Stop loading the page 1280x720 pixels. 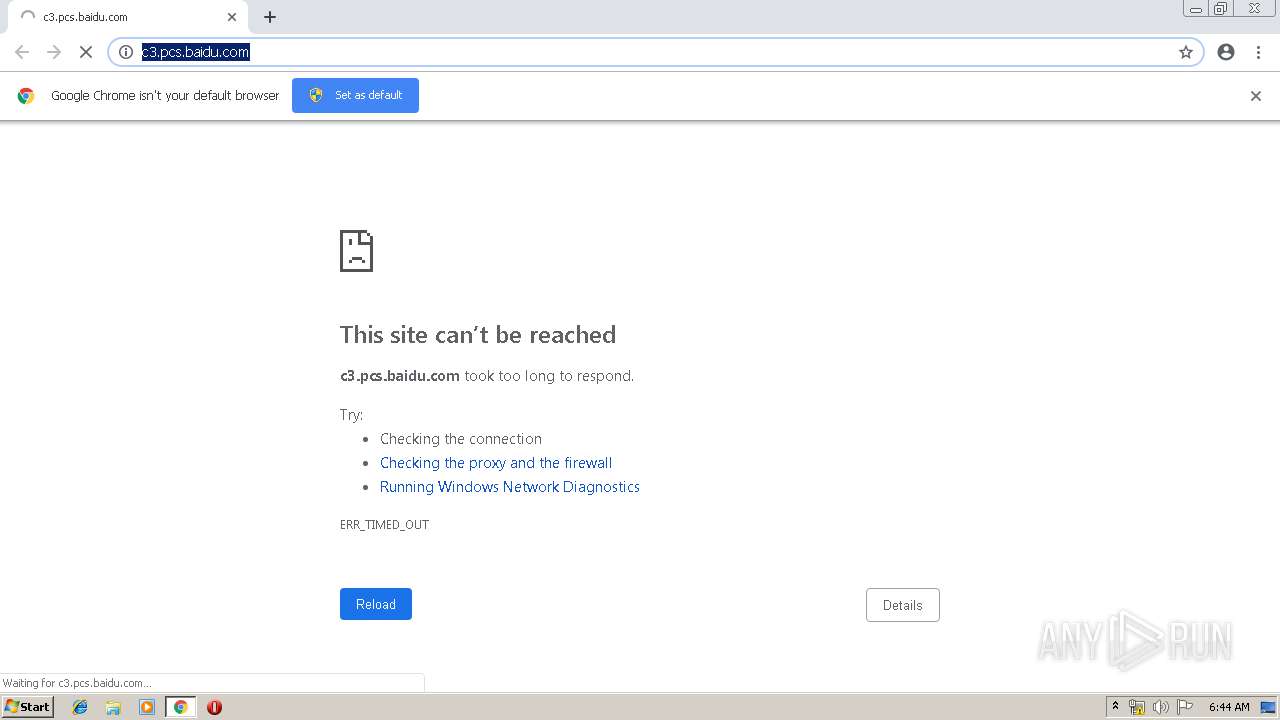coord(86,52)
